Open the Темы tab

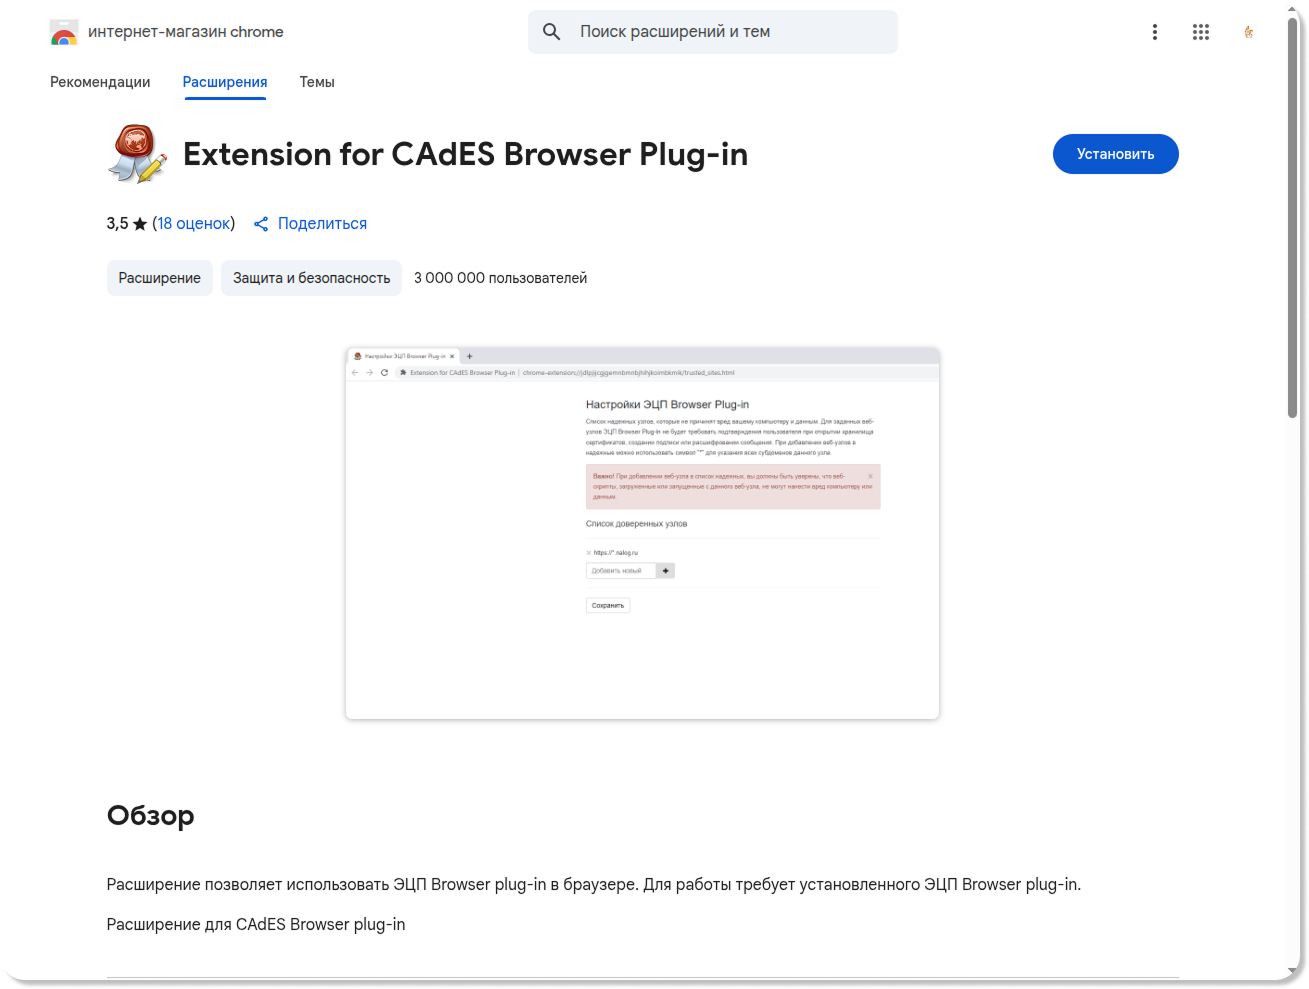point(317,82)
